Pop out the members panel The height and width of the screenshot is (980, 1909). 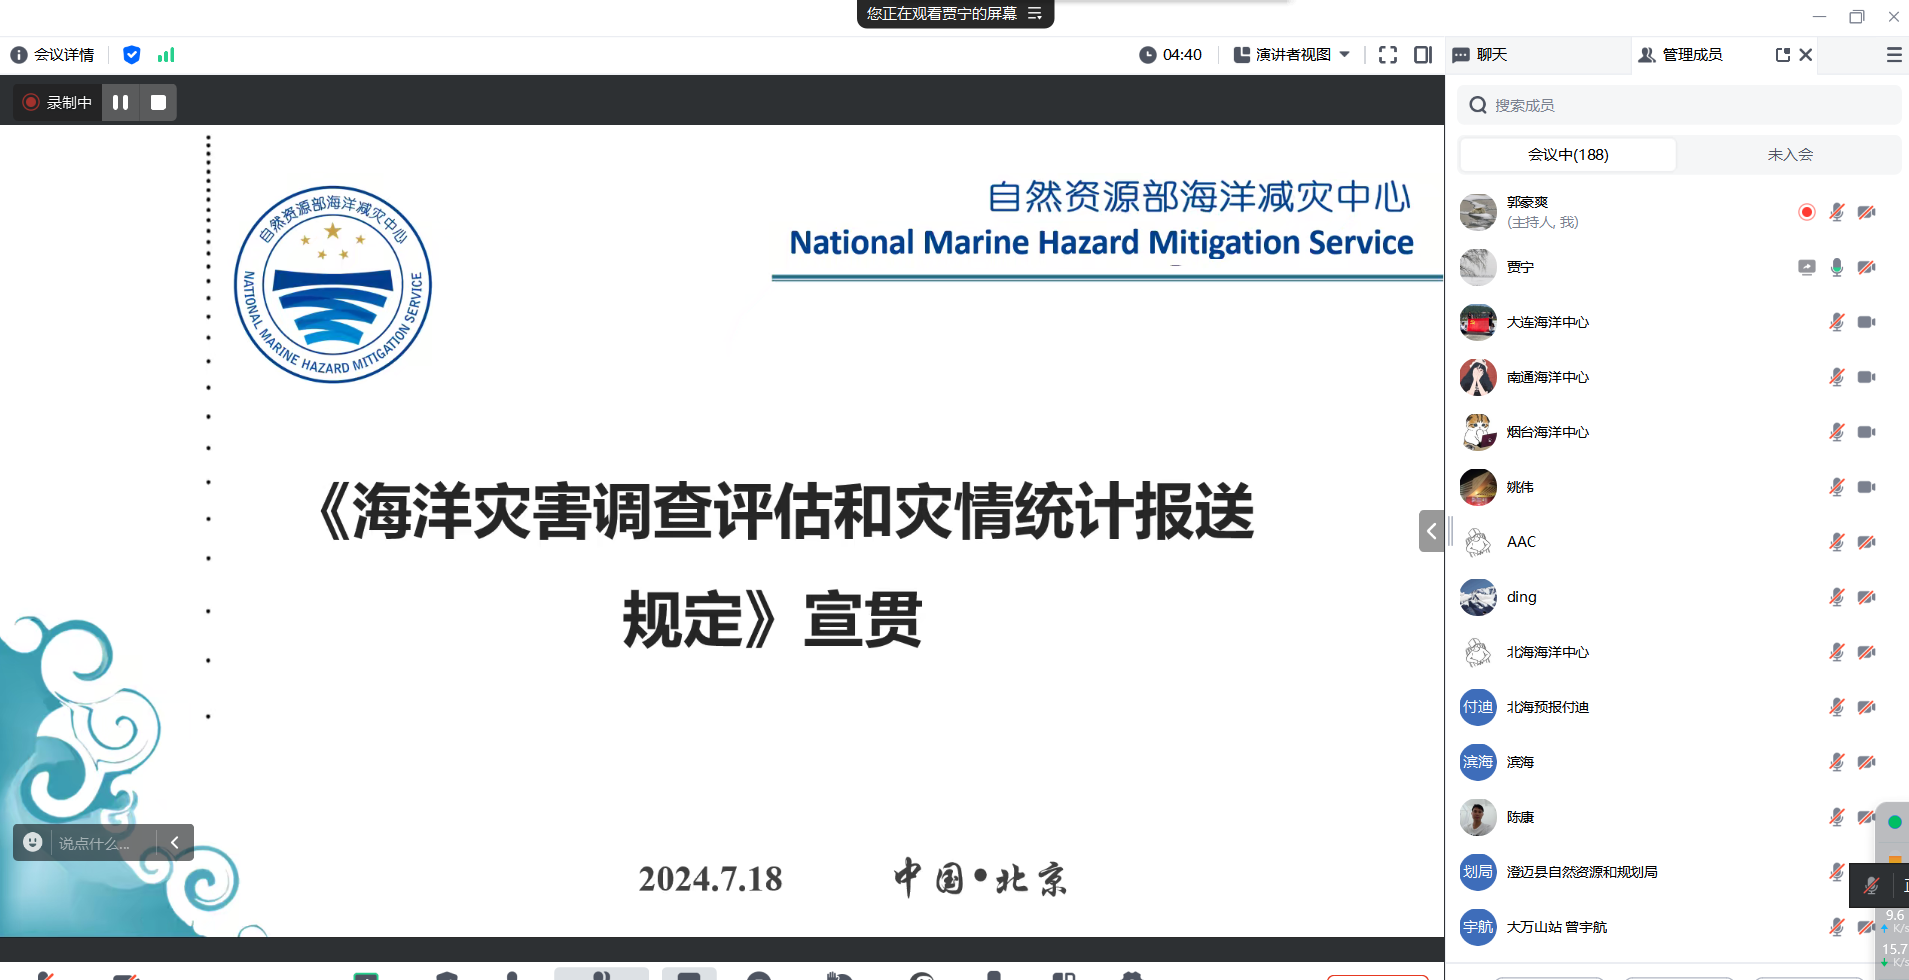coord(1783,55)
